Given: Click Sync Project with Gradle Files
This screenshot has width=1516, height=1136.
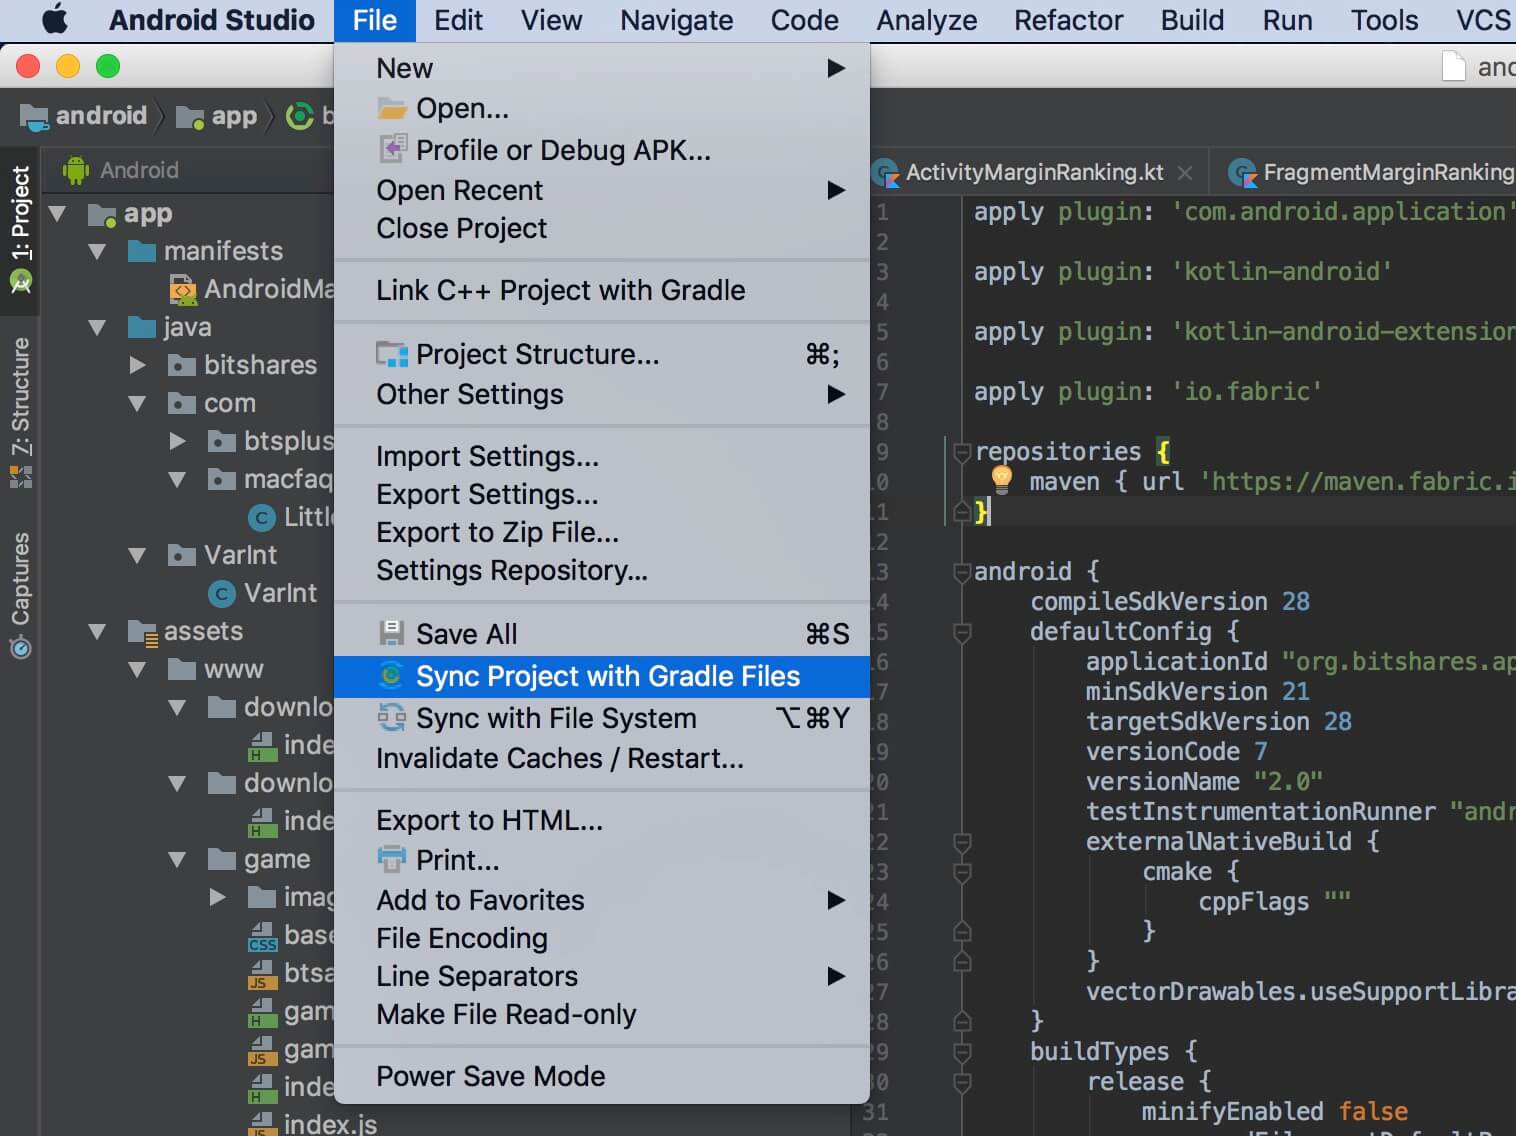Looking at the screenshot, I should click(x=602, y=676).
